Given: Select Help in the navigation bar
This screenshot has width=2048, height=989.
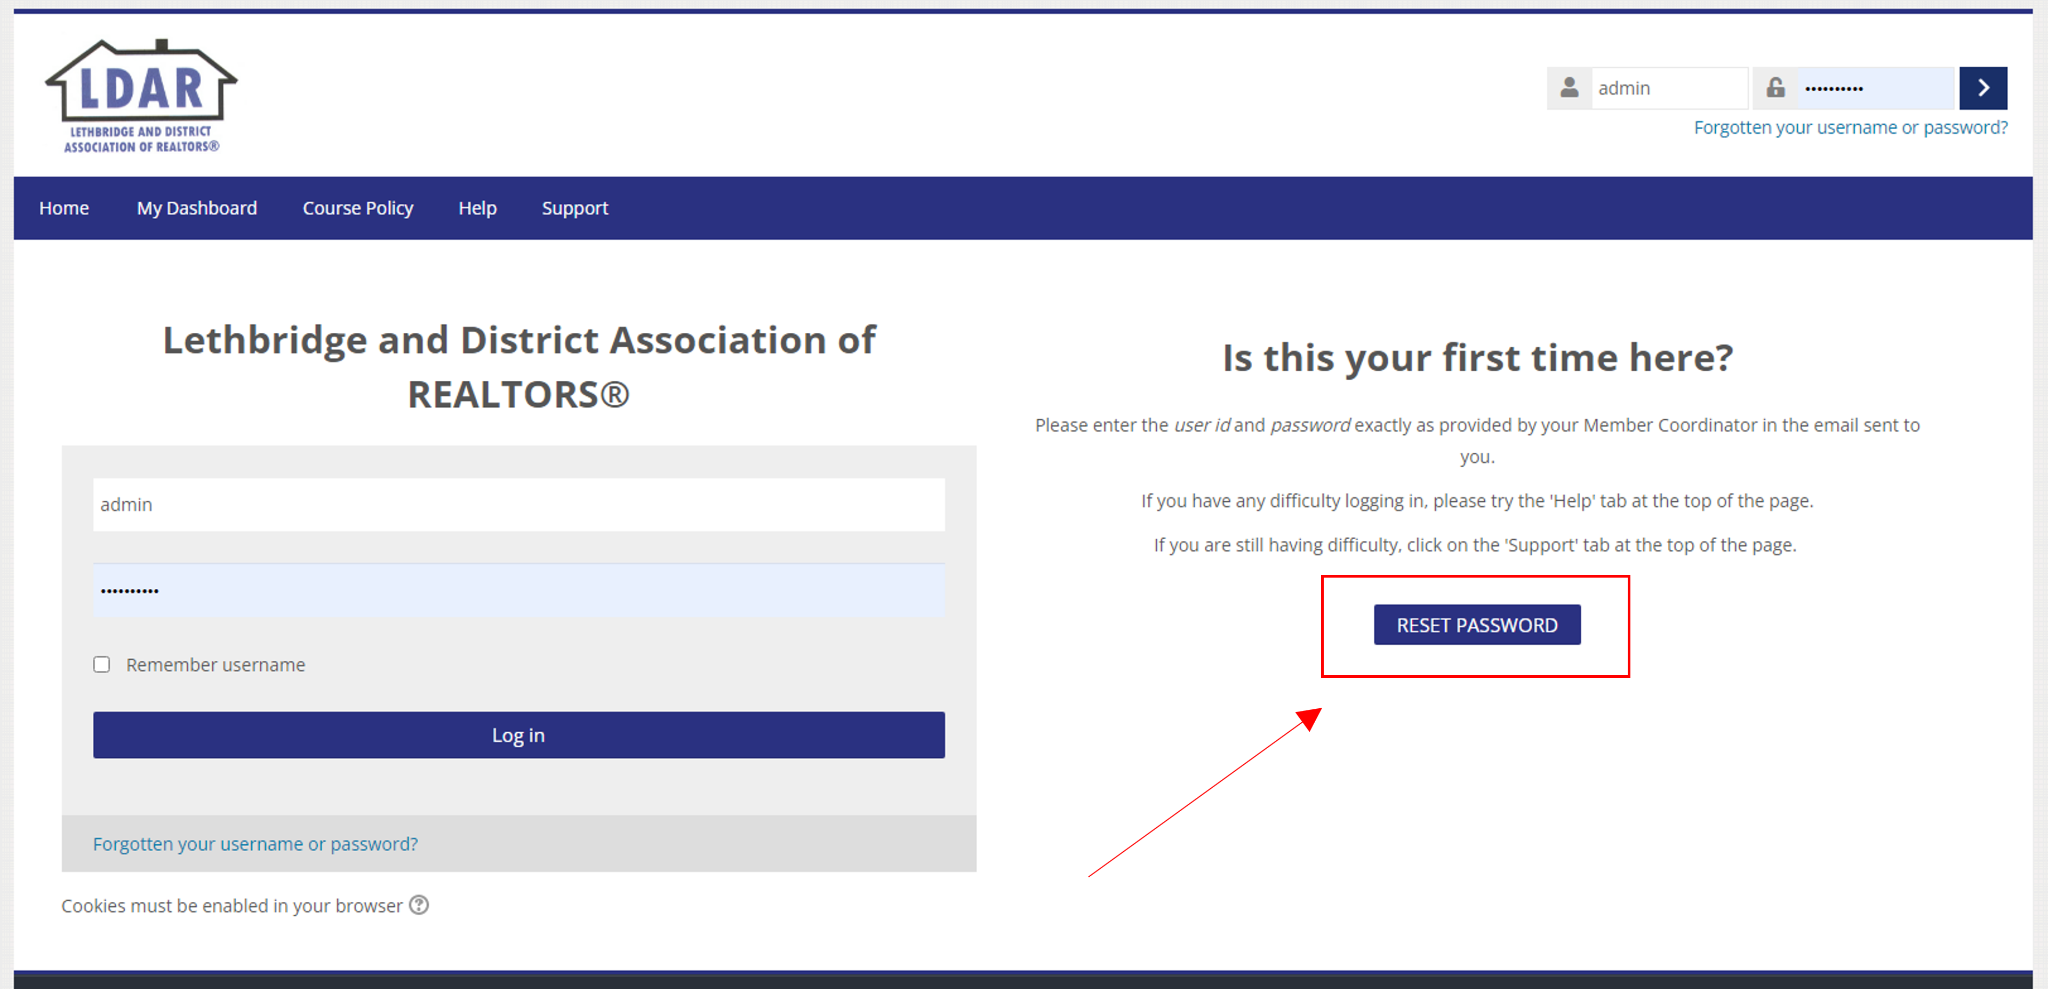Looking at the screenshot, I should (477, 208).
